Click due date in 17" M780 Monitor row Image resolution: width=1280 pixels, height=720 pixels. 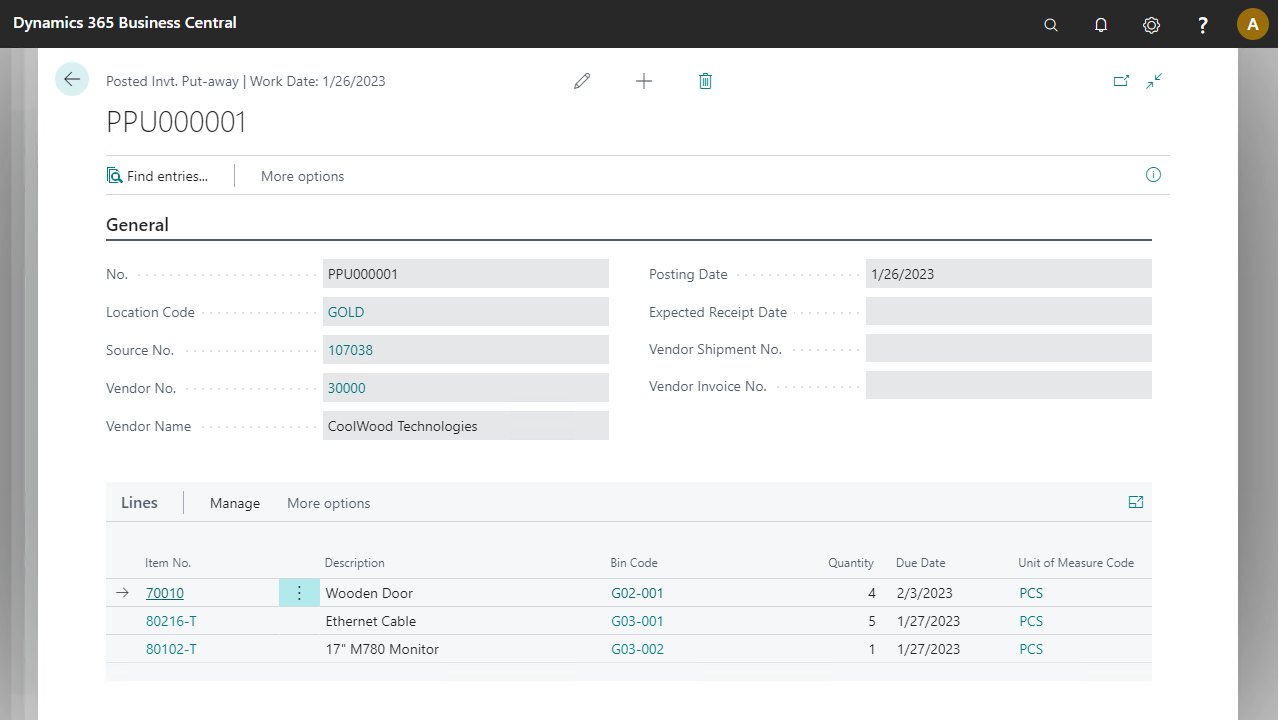click(929, 649)
